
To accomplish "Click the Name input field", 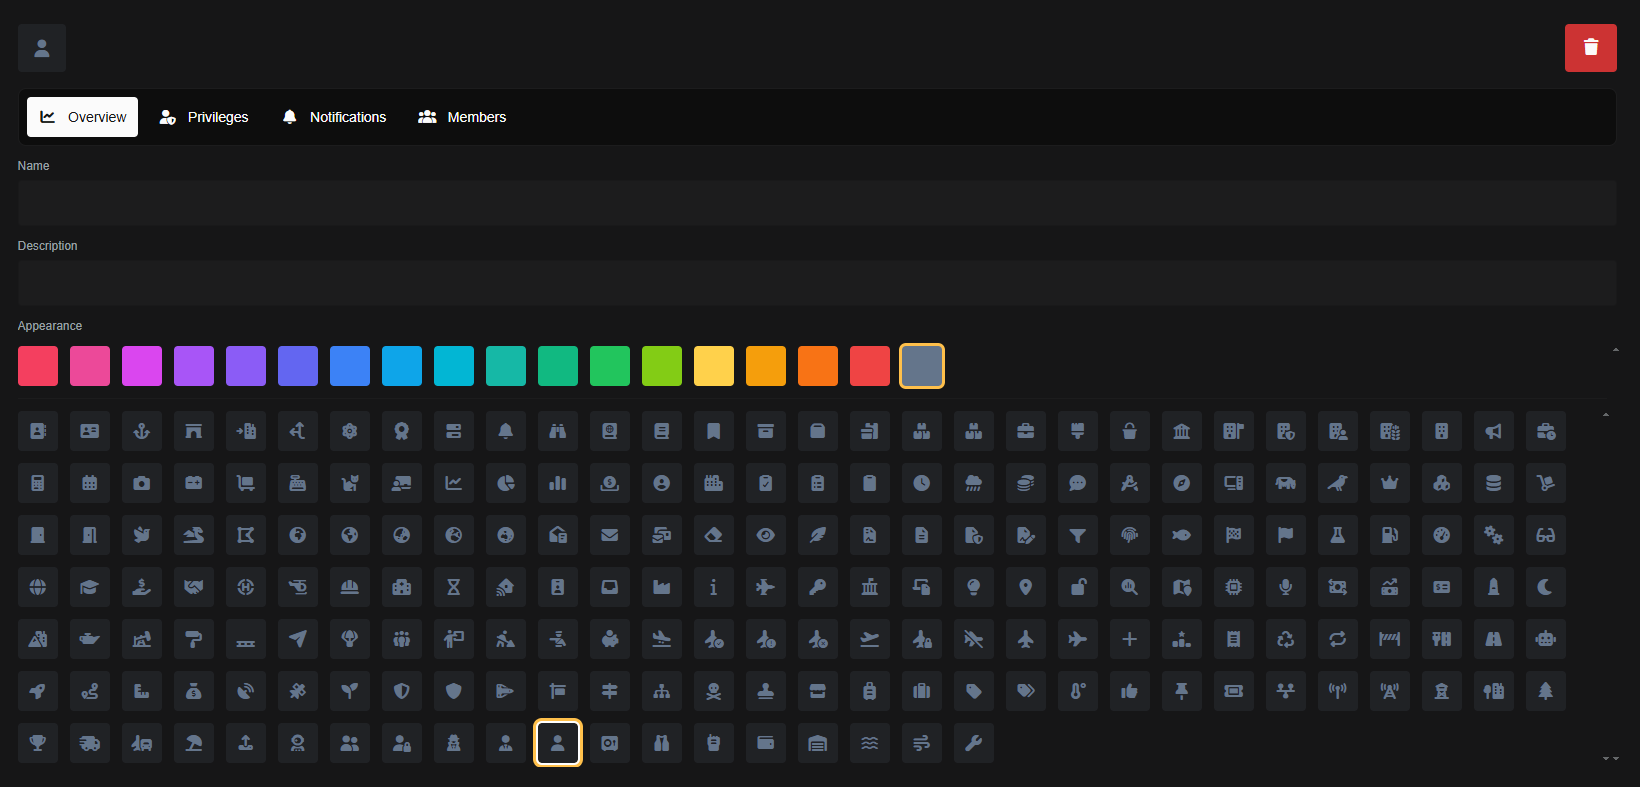I will [816, 203].
